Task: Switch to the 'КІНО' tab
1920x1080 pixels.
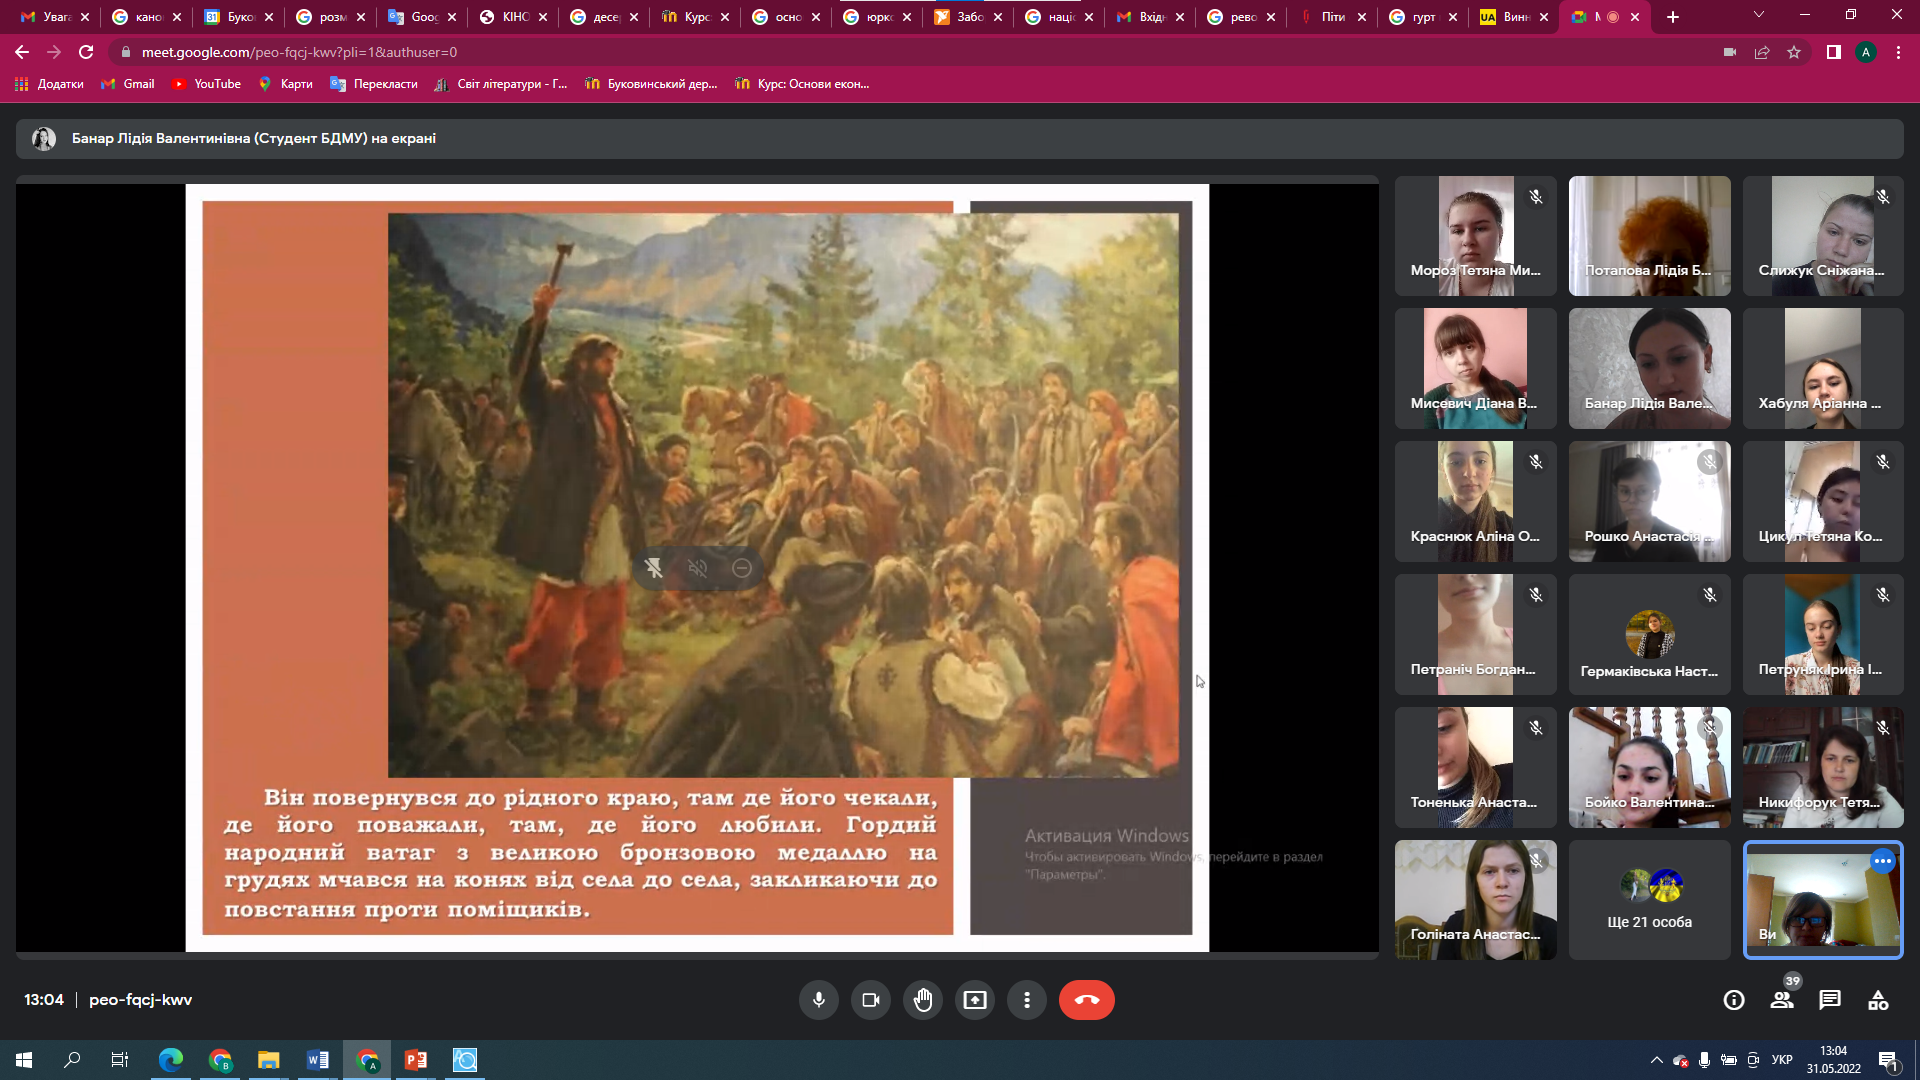Action: point(513,17)
